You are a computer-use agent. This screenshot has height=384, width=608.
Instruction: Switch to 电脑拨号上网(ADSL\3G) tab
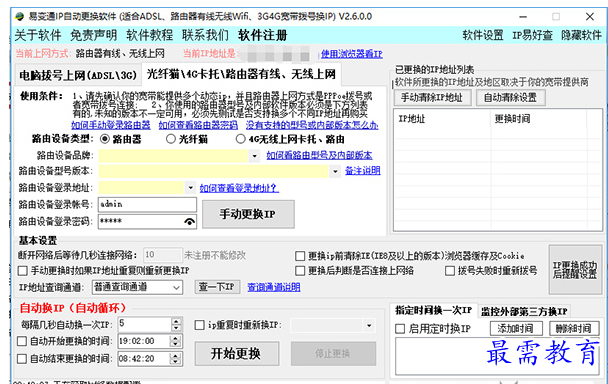[78, 75]
